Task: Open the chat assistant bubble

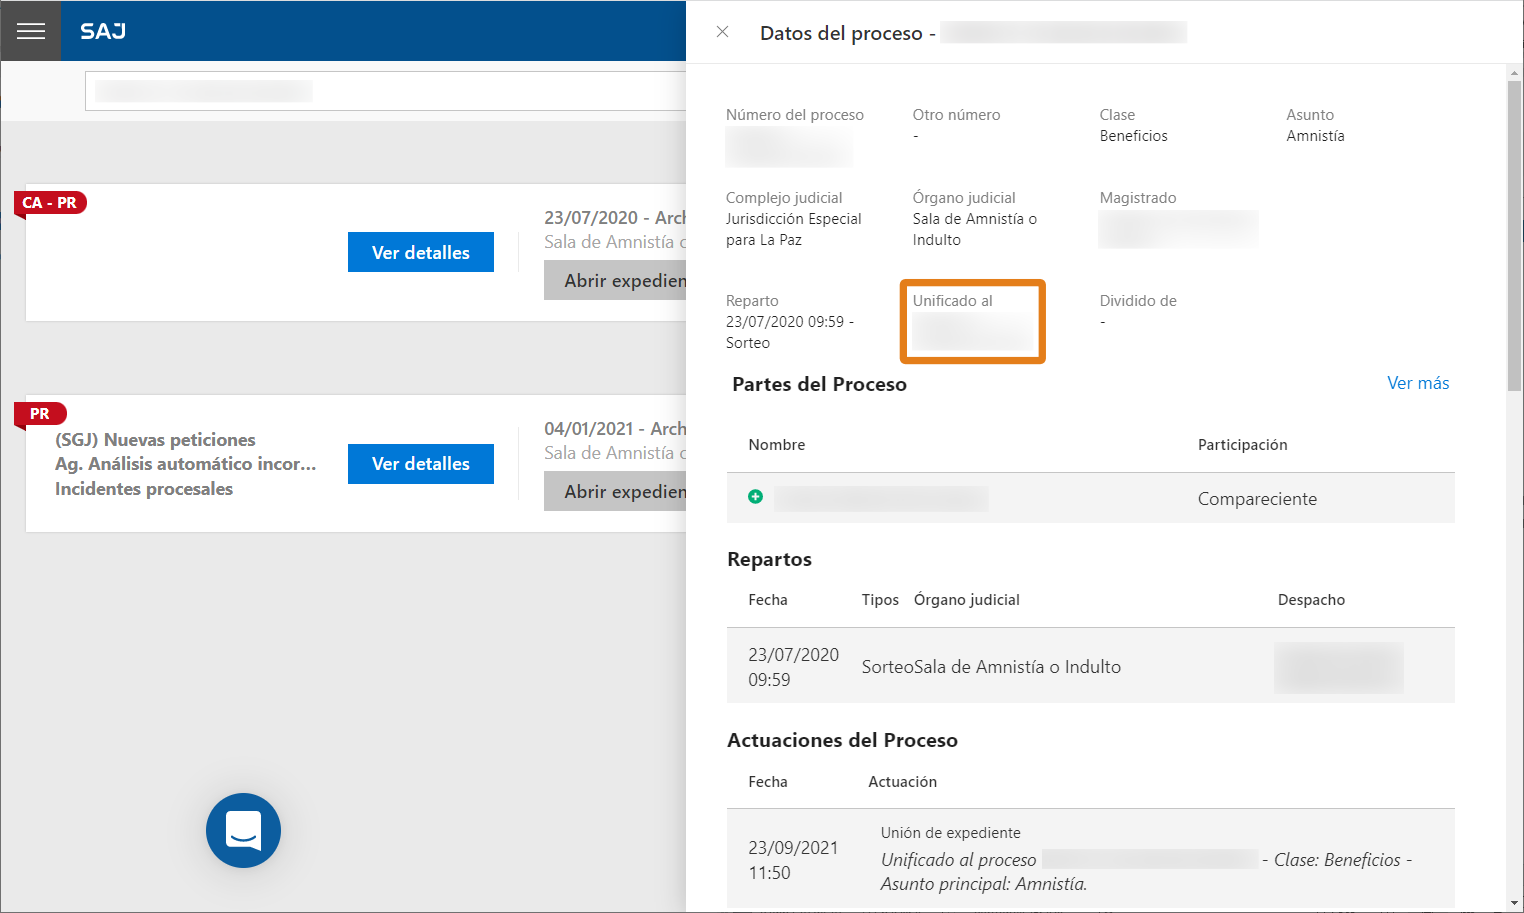Action: [x=243, y=830]
